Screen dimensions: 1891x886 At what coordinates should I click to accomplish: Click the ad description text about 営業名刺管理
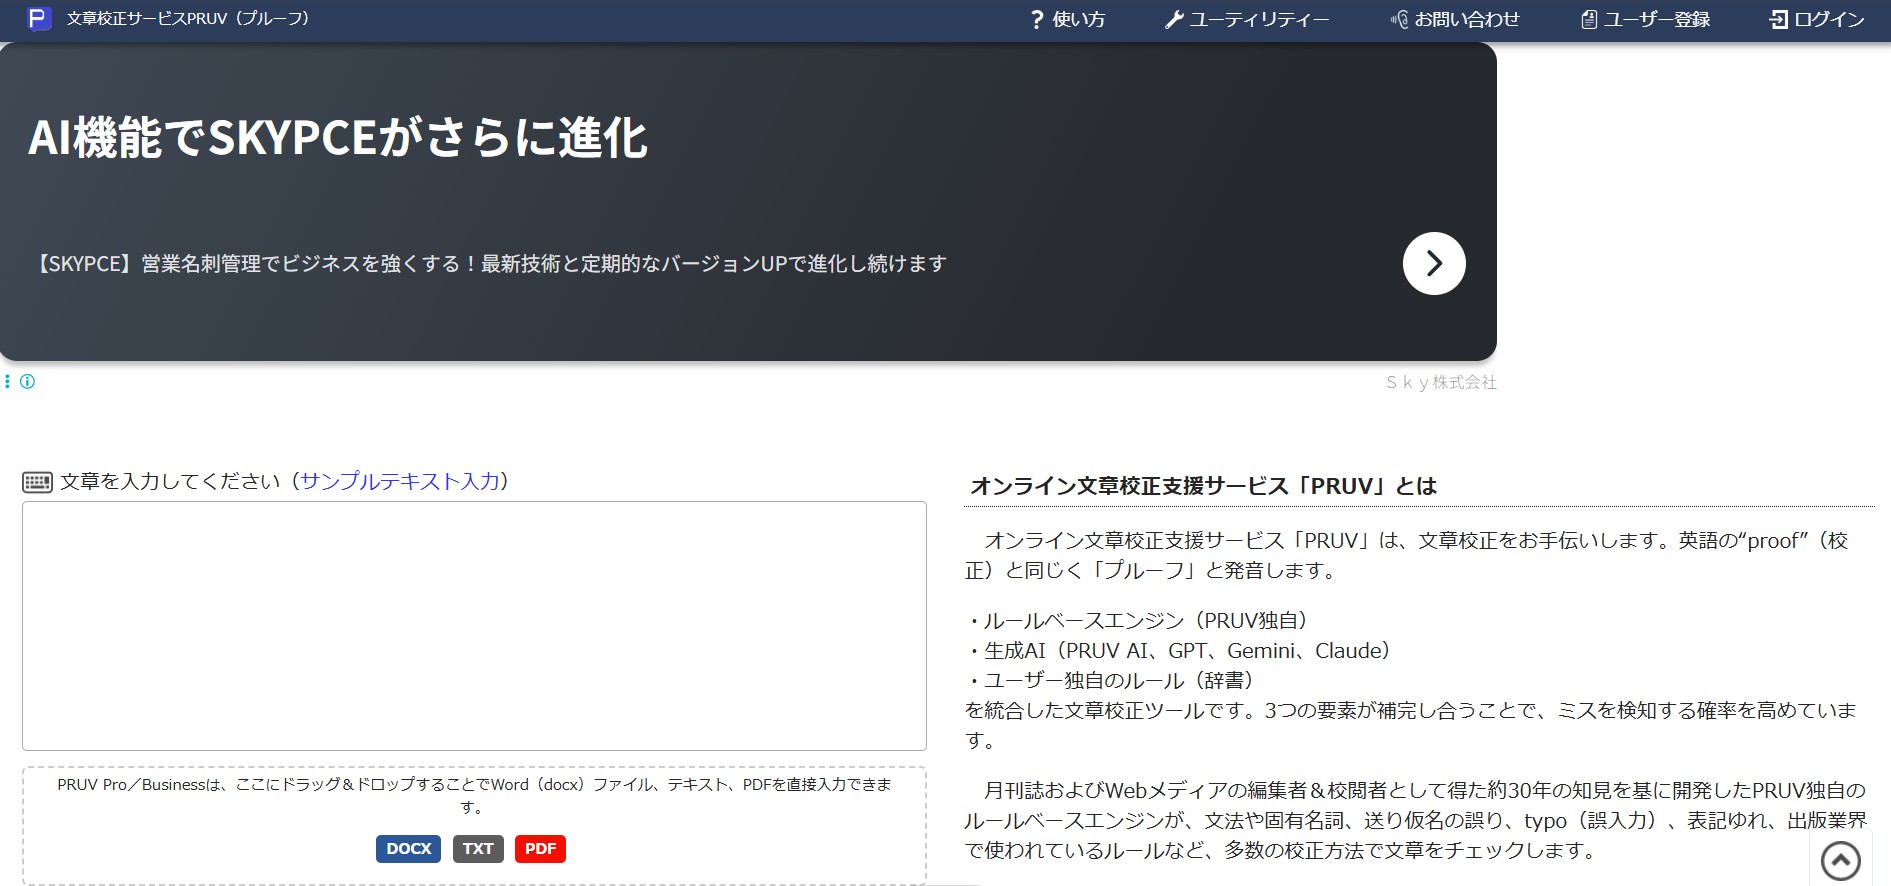pyautogui.click(x=490, y=263)
